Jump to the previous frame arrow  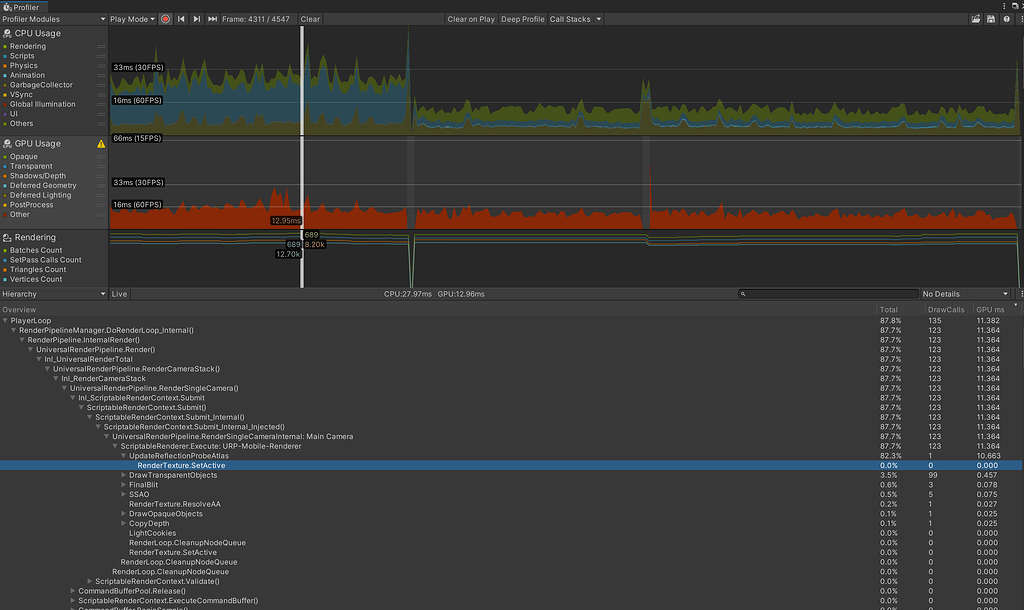coord(181,18)
